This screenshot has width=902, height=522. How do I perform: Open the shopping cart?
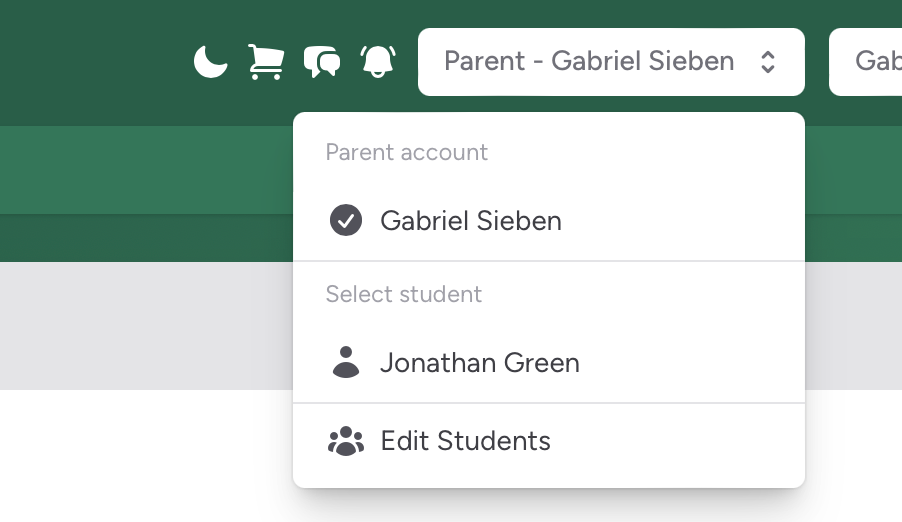click(266, 62)
